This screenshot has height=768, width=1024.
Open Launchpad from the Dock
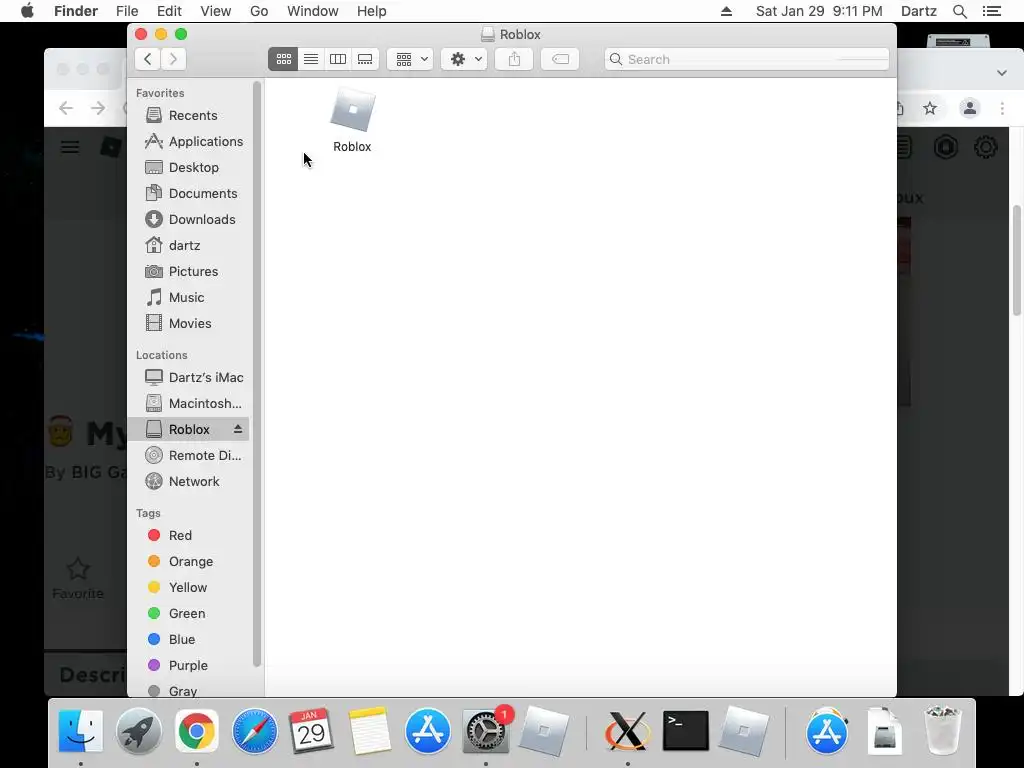(x=138, y=731)
